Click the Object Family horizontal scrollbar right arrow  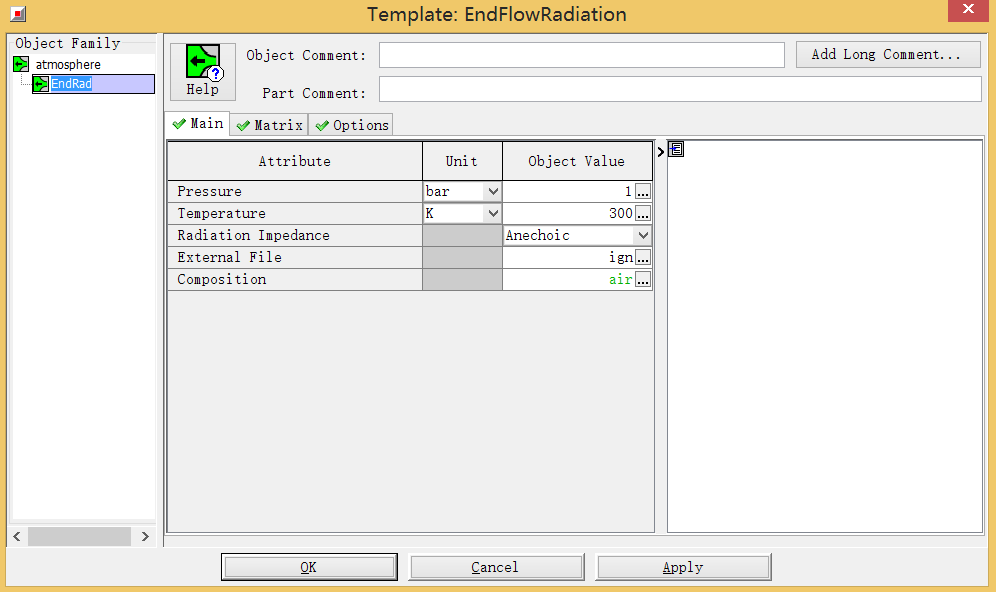pos(145,537)
